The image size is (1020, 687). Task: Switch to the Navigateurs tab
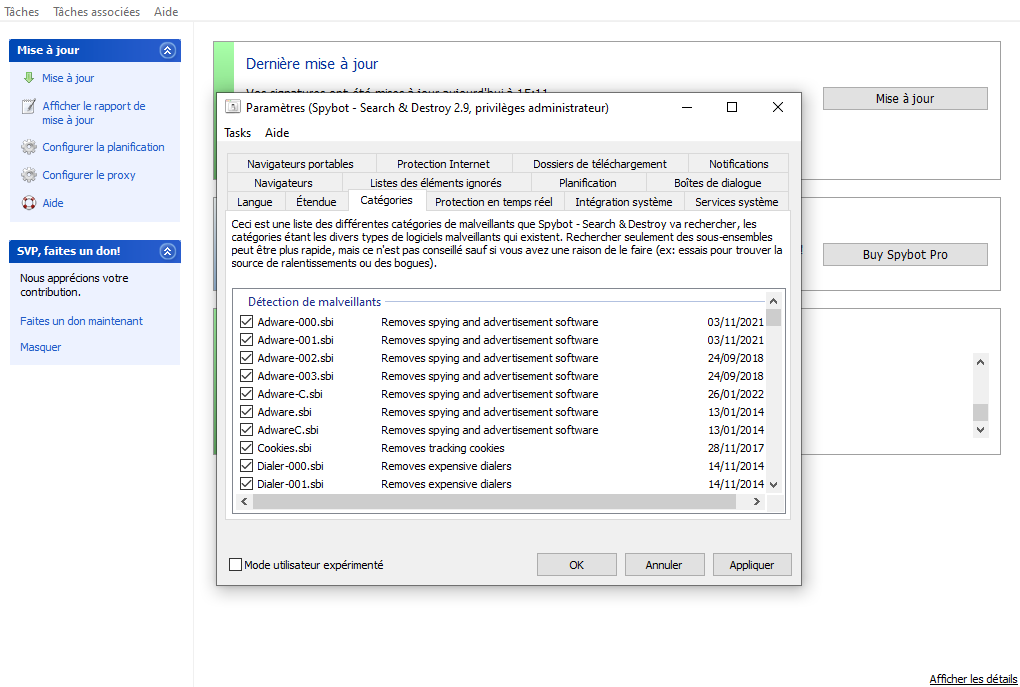283,183
